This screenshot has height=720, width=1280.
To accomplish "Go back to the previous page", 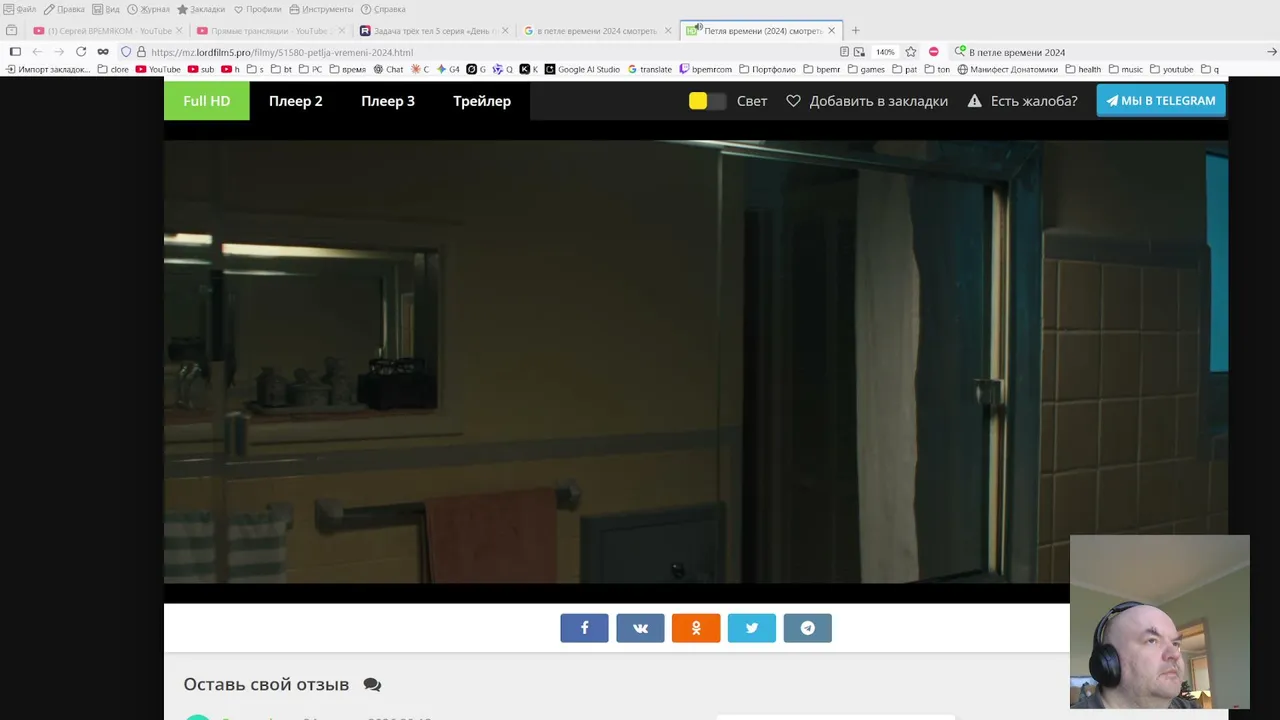I will coord(37,52).
